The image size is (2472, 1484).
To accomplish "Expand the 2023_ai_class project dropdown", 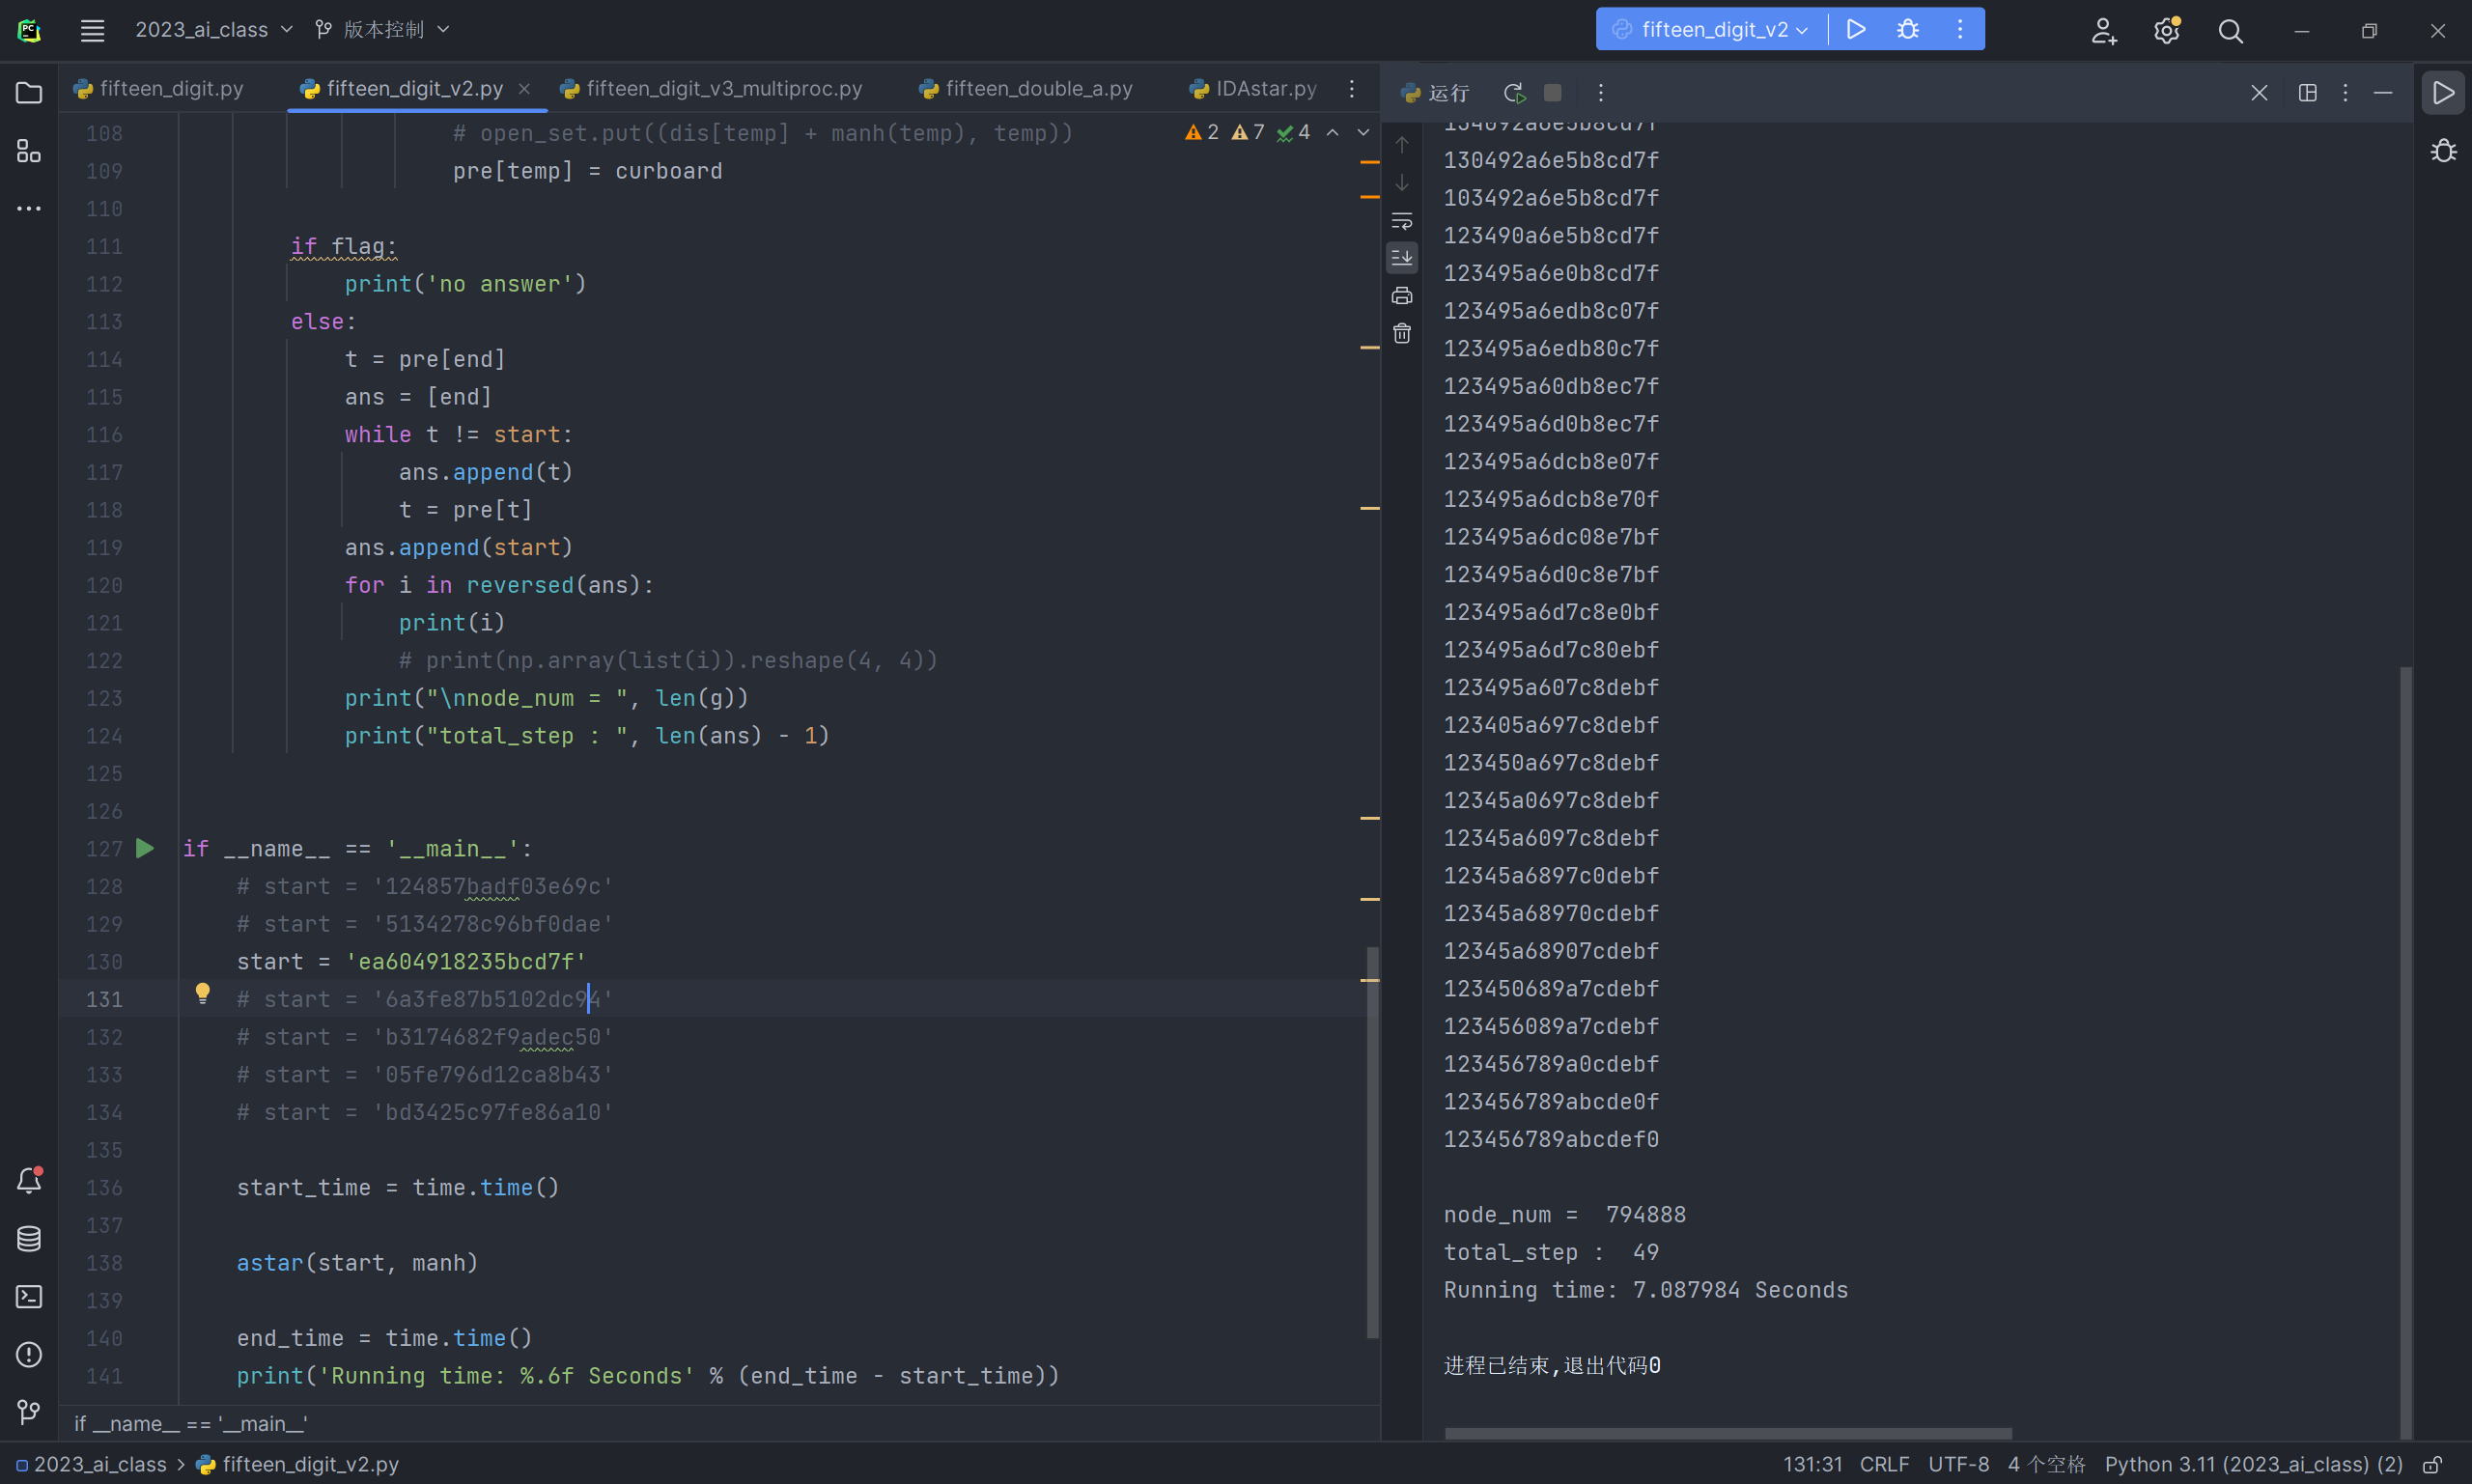I will pyautogui.click(x=214, y=30).
